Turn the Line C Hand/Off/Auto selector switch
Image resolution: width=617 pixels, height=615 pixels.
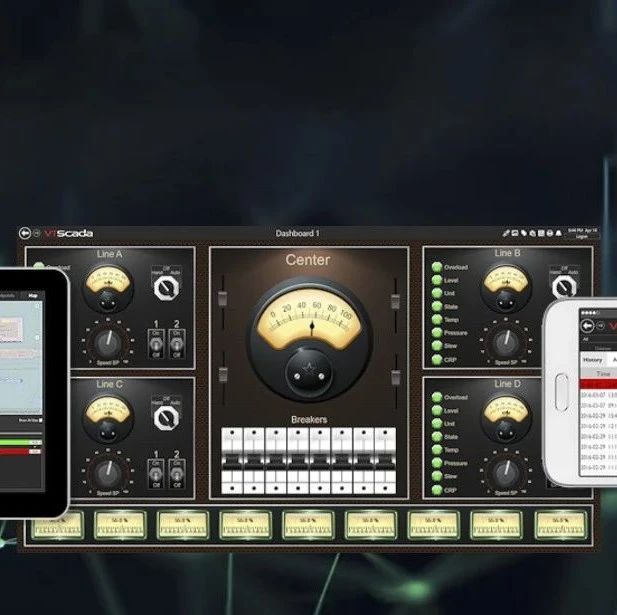click(x=166, y=418)
